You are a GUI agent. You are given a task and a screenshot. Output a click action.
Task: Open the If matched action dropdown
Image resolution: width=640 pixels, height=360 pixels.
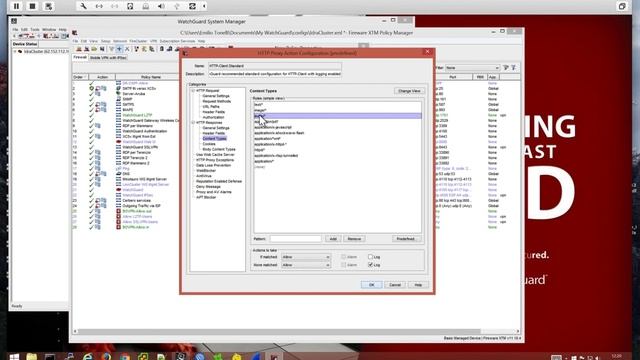(x=306, y=257)
